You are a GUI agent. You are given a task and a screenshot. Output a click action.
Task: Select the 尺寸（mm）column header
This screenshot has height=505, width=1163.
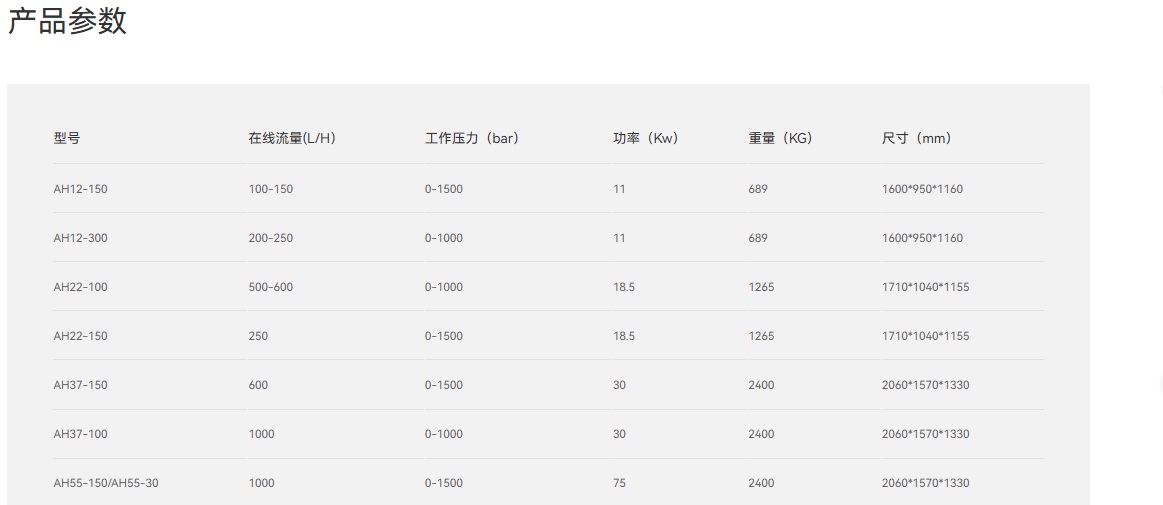(x=916, y=138)
